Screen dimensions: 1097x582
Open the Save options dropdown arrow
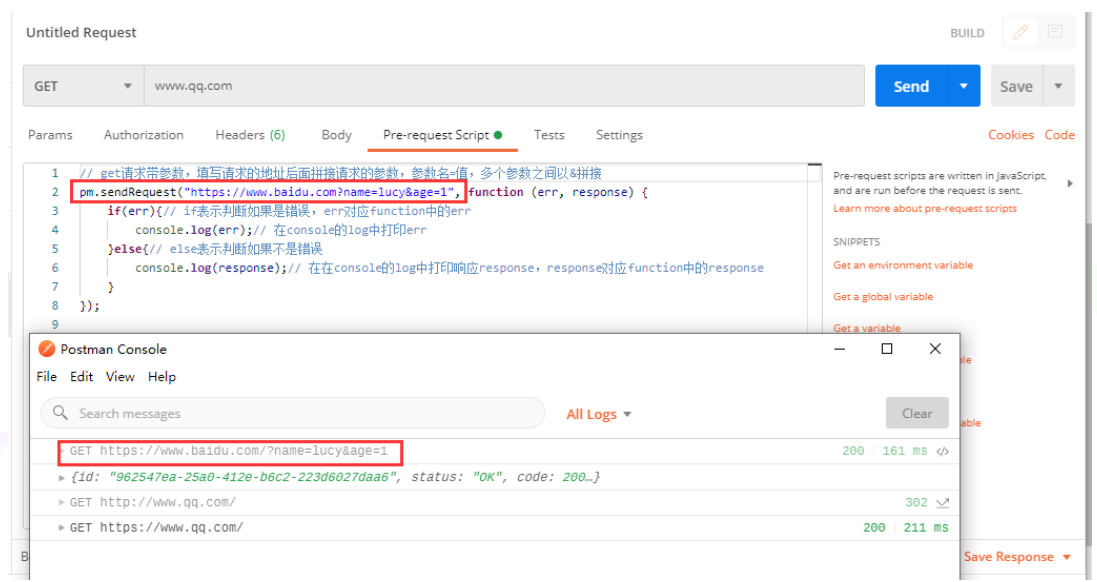(x=1058, y=86)
